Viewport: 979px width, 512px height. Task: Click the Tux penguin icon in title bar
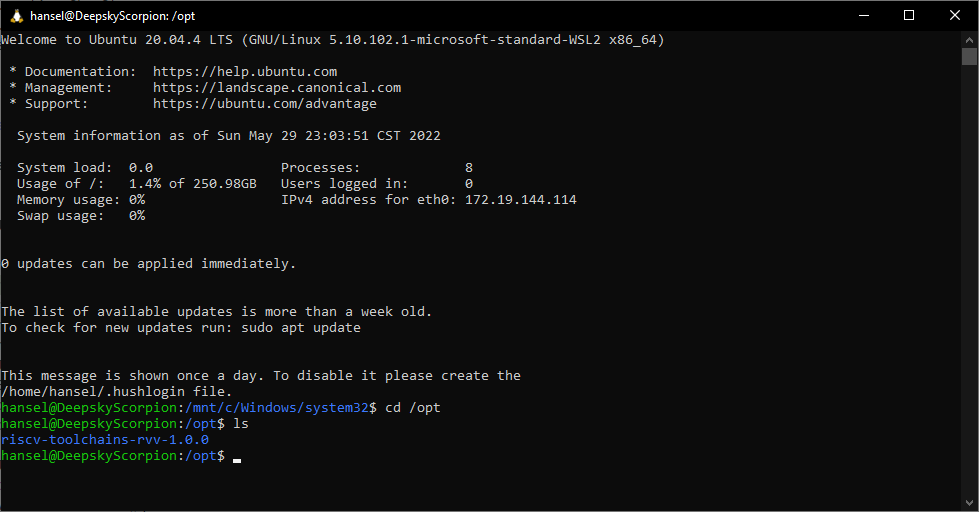click(x=17, y=16)
